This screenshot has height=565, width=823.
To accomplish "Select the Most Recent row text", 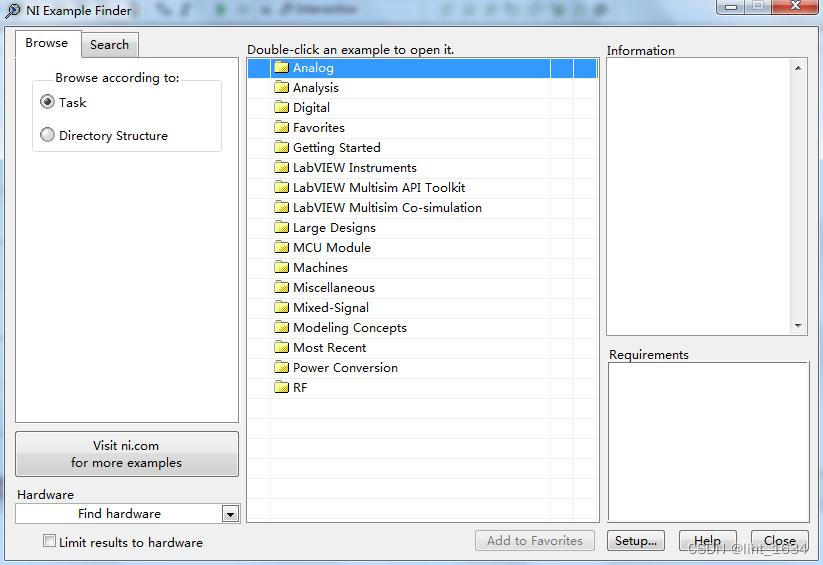I will tap(330, 348).
